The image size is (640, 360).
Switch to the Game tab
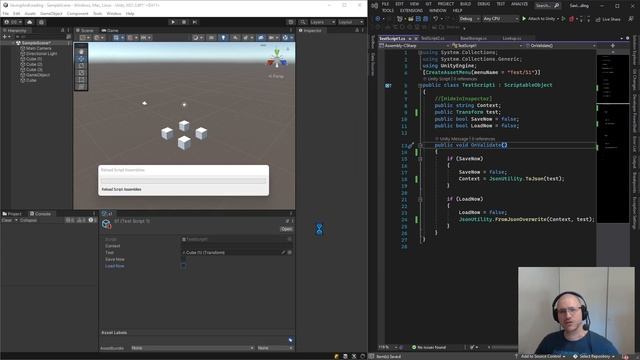(x=110, y=30)
